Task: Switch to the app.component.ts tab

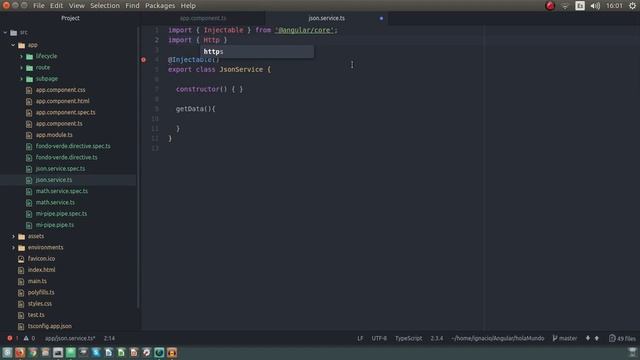Action: point(203,18)
